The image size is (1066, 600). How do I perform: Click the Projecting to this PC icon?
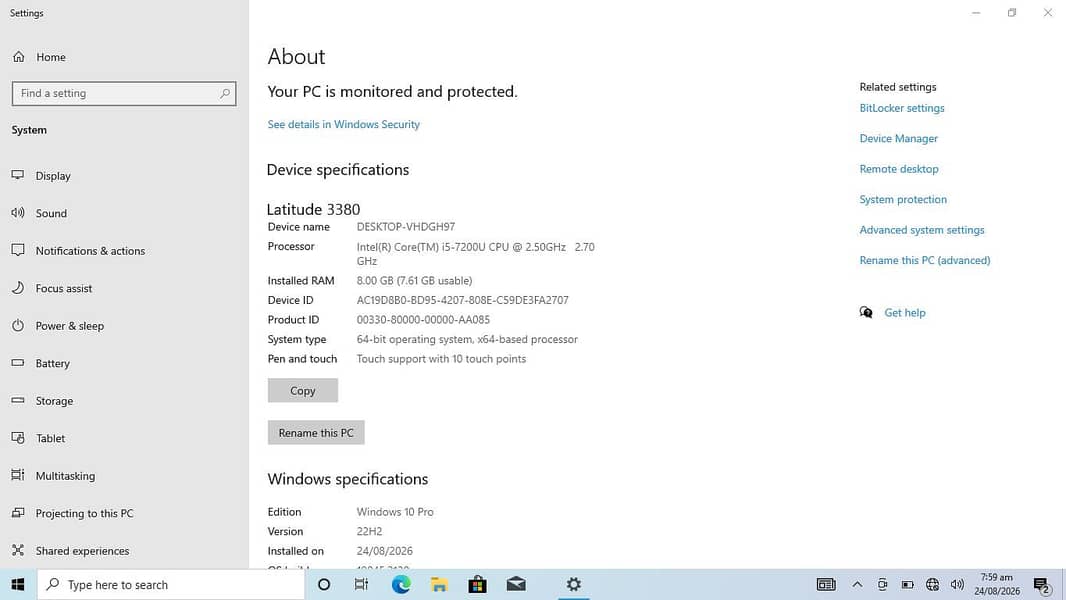pyautogui.click(x=18, y=512)
